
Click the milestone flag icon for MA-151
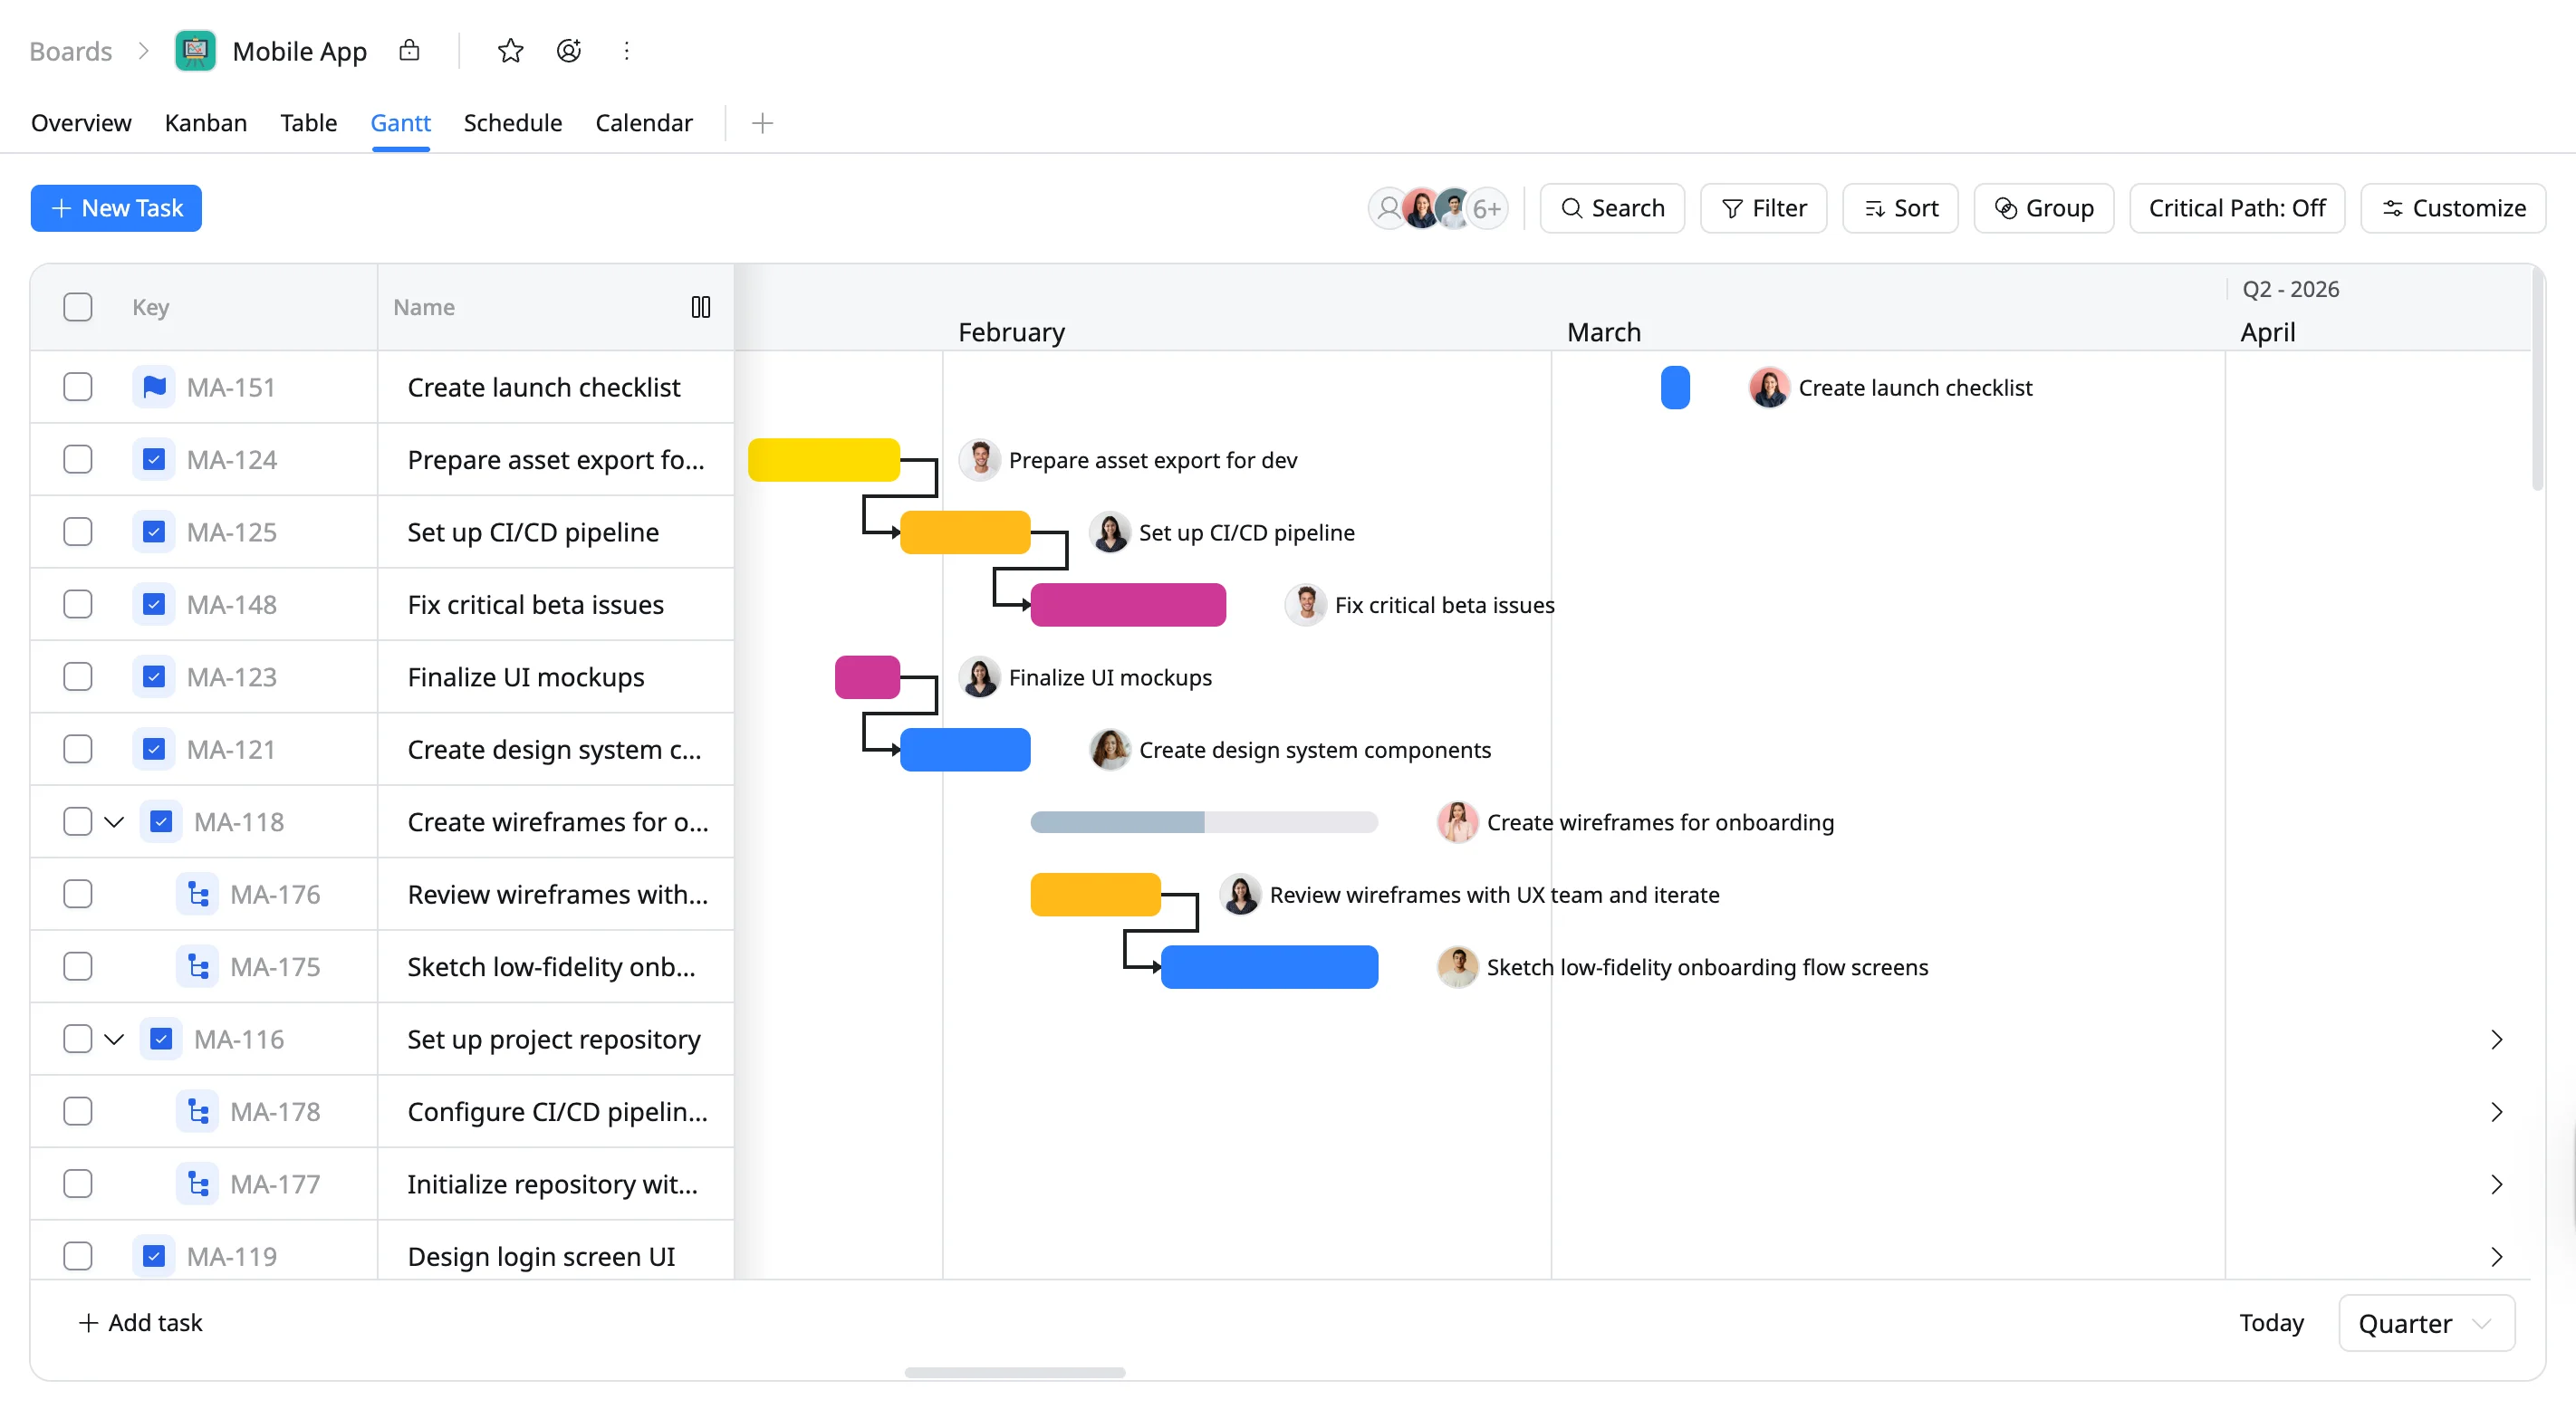[154, 387]
